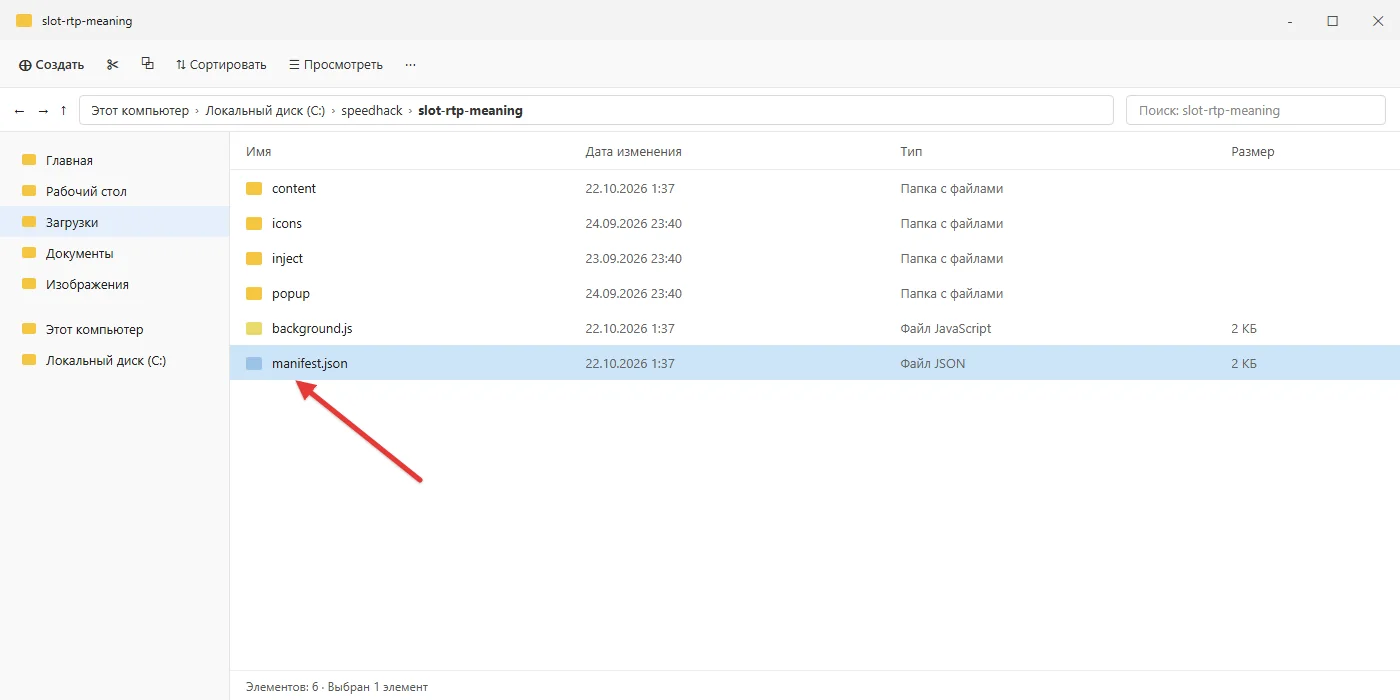Select the background.js file name
Viewport: 1400px width, 700px height.
tap(312, 328)
